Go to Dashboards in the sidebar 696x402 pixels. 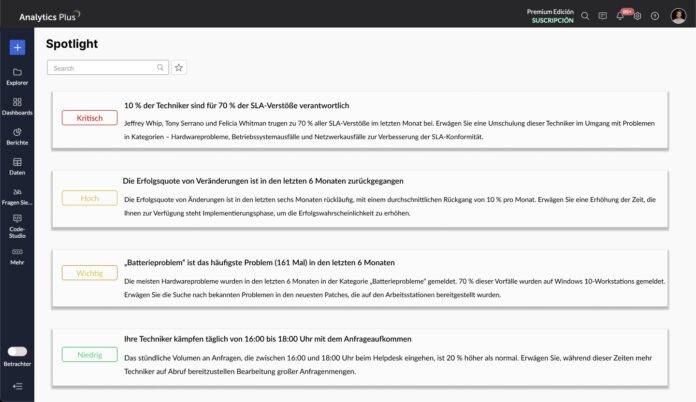point(17,107)
